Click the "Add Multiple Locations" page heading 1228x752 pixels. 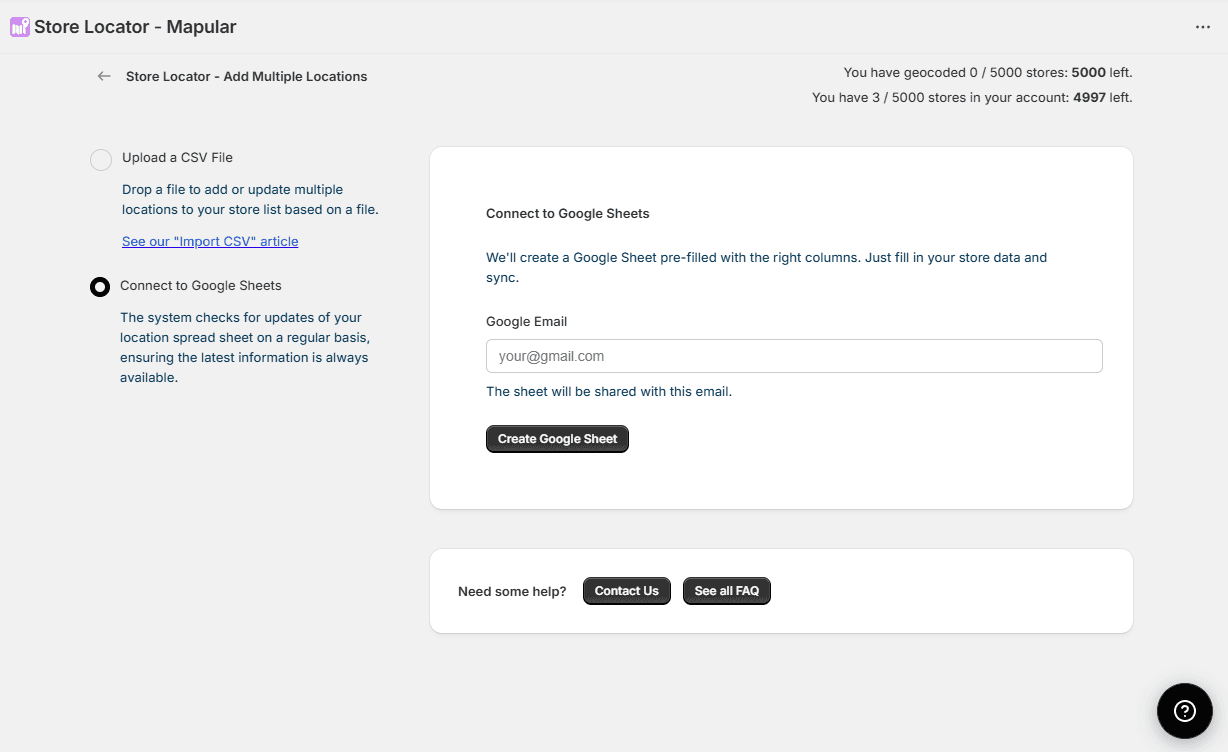pos(246,76)
